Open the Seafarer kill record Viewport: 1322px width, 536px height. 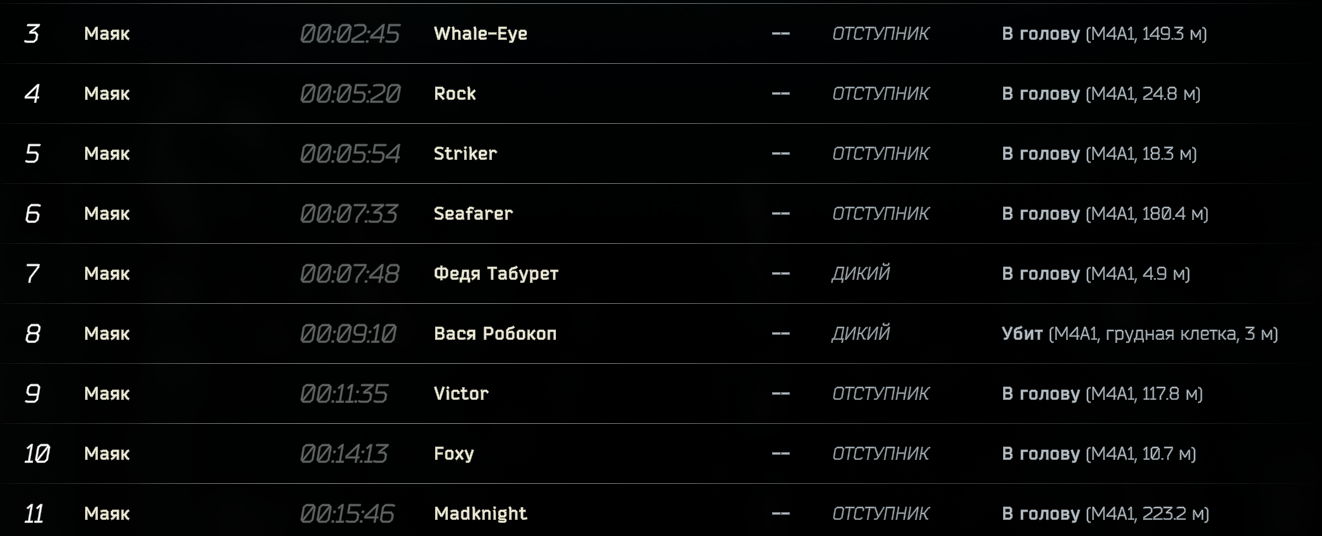point(473,214)
